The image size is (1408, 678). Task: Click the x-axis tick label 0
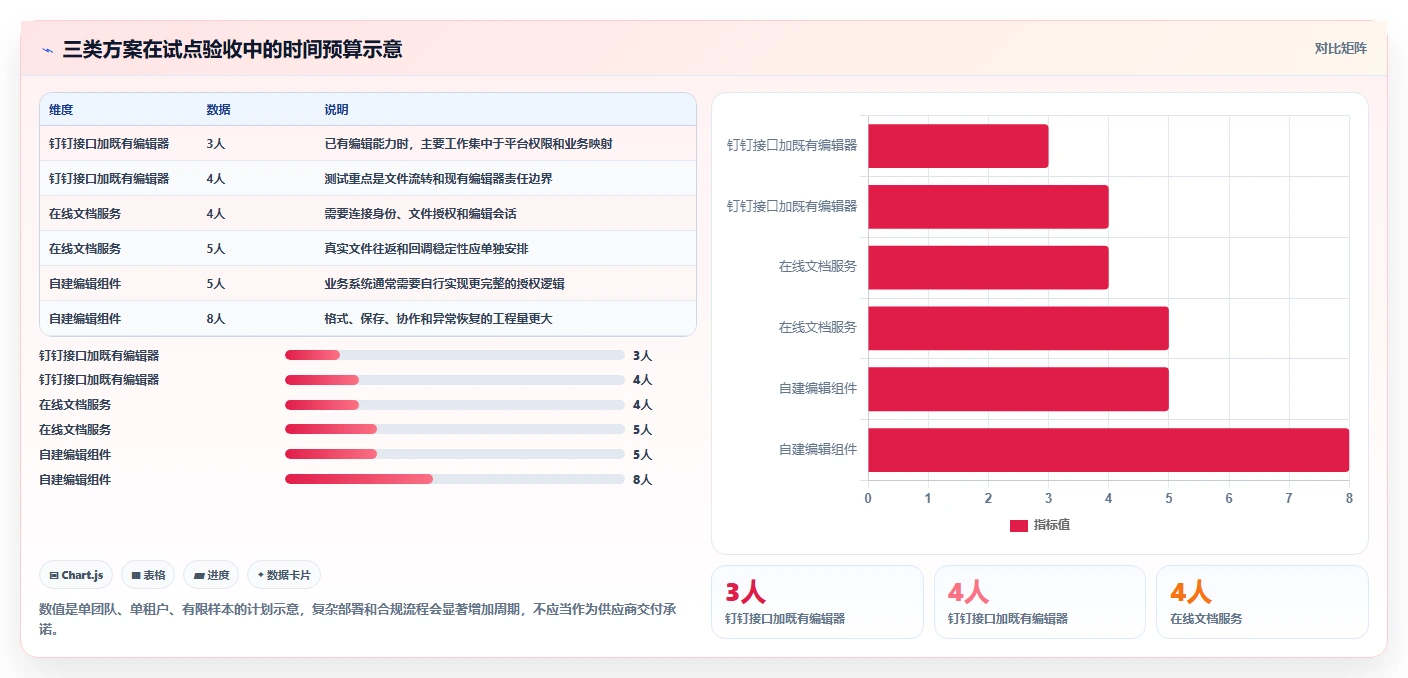point(868,498)
